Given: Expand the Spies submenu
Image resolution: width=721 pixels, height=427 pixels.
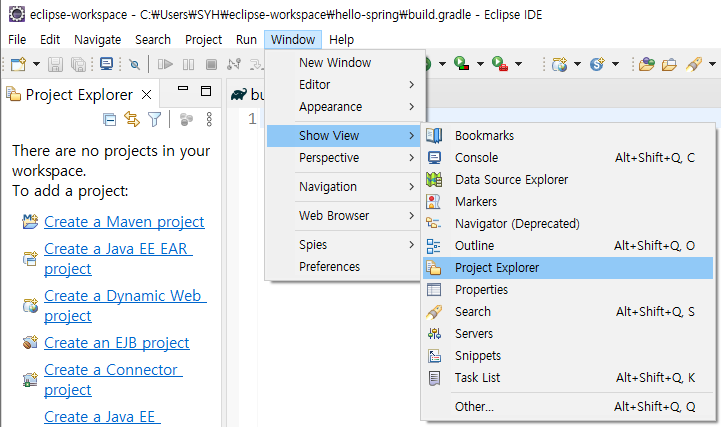Looking at the screenshot, I should point(343,245).
